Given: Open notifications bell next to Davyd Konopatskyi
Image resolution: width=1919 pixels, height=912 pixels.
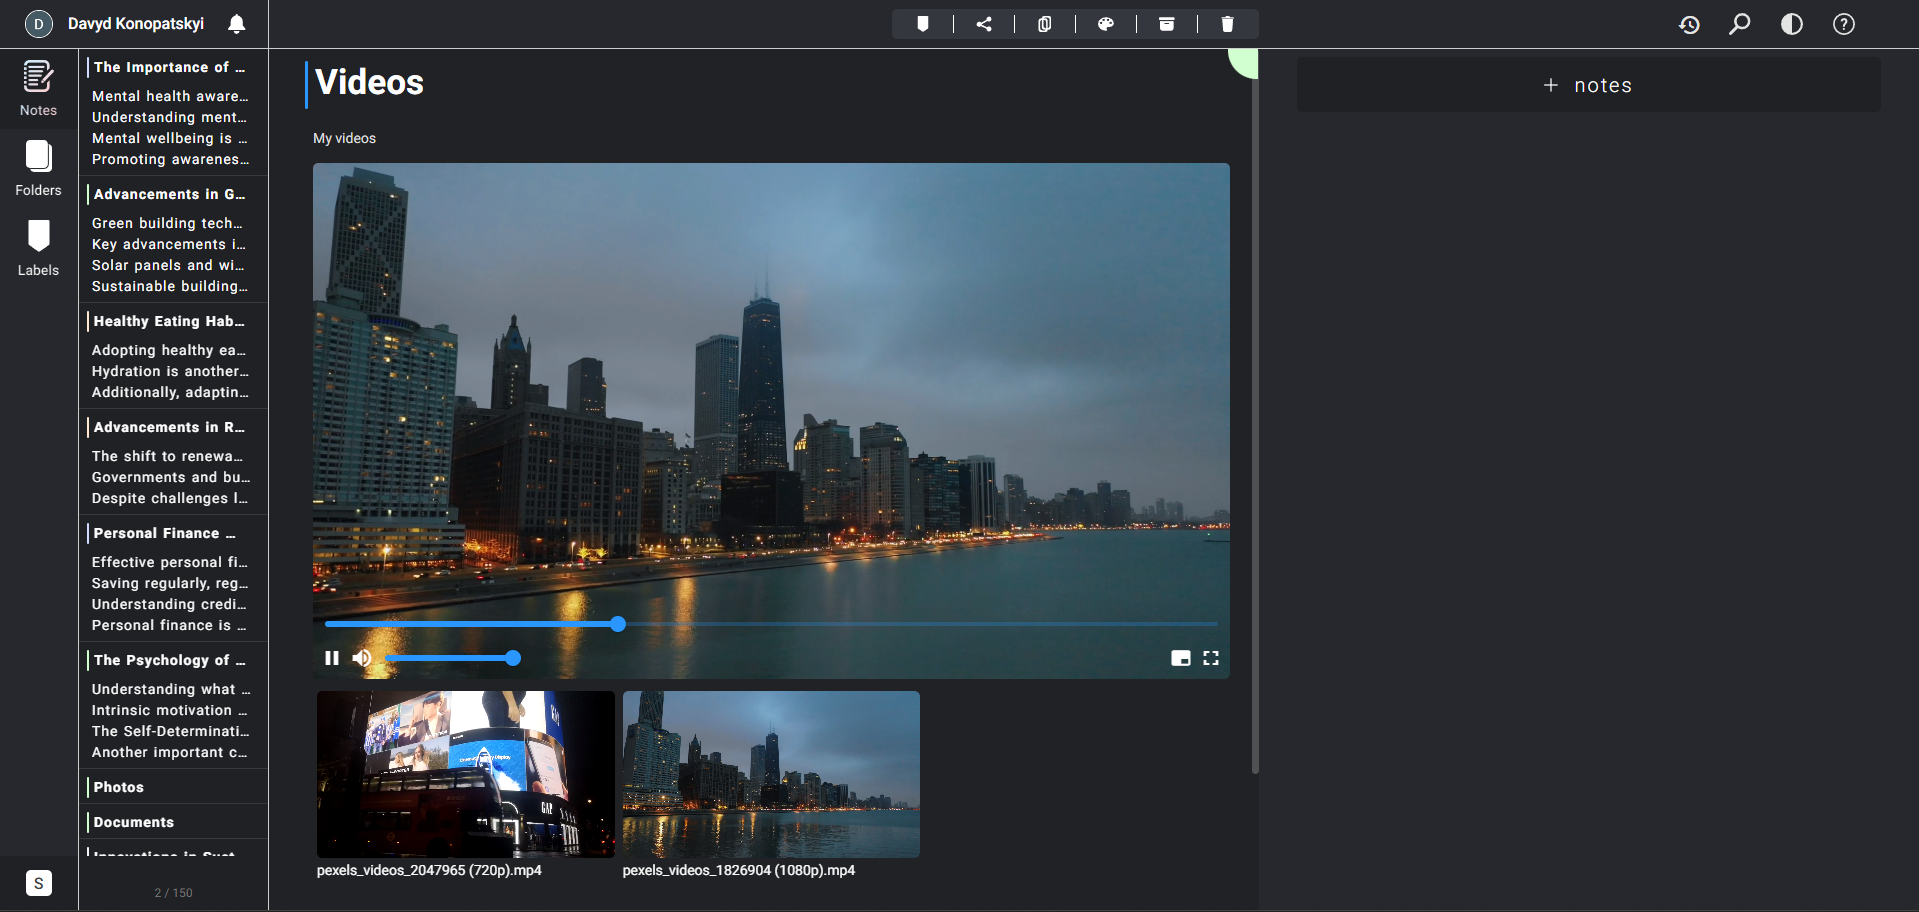Looking at the screenshot, I should pos(237,23).
